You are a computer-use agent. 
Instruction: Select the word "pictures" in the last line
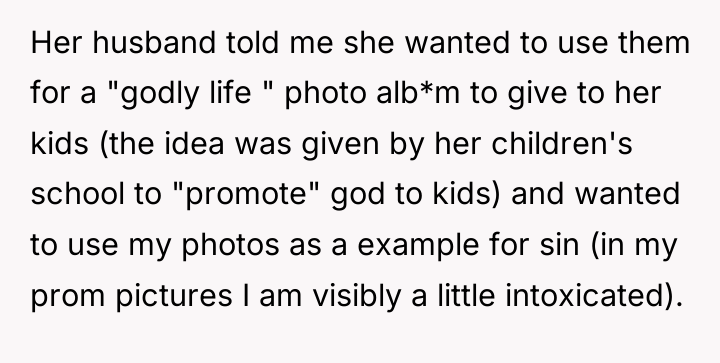coord(174,296)
